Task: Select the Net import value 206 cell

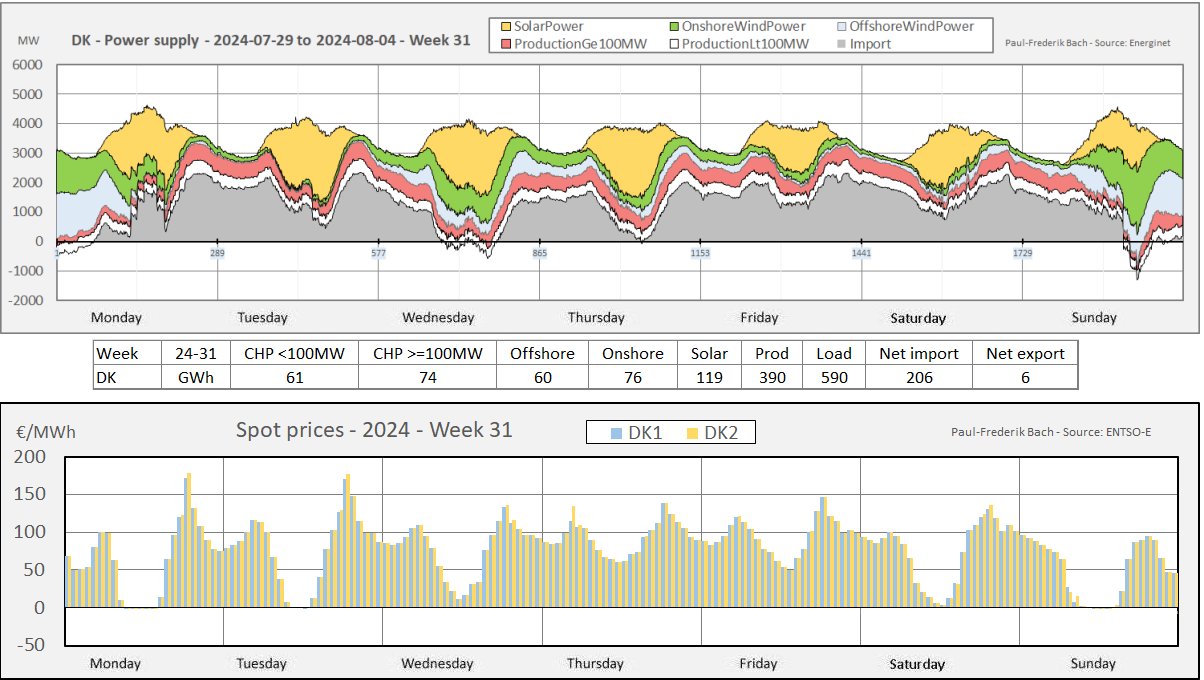Action: point(918,377)
